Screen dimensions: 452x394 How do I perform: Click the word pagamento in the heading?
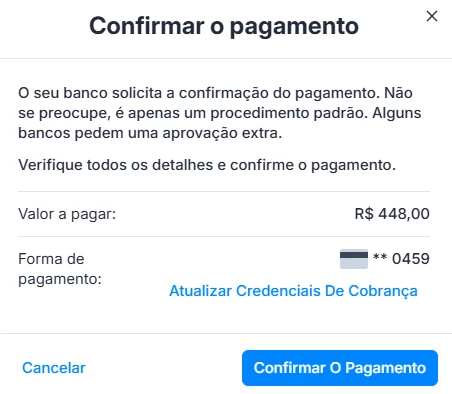(x=294, y=27)
